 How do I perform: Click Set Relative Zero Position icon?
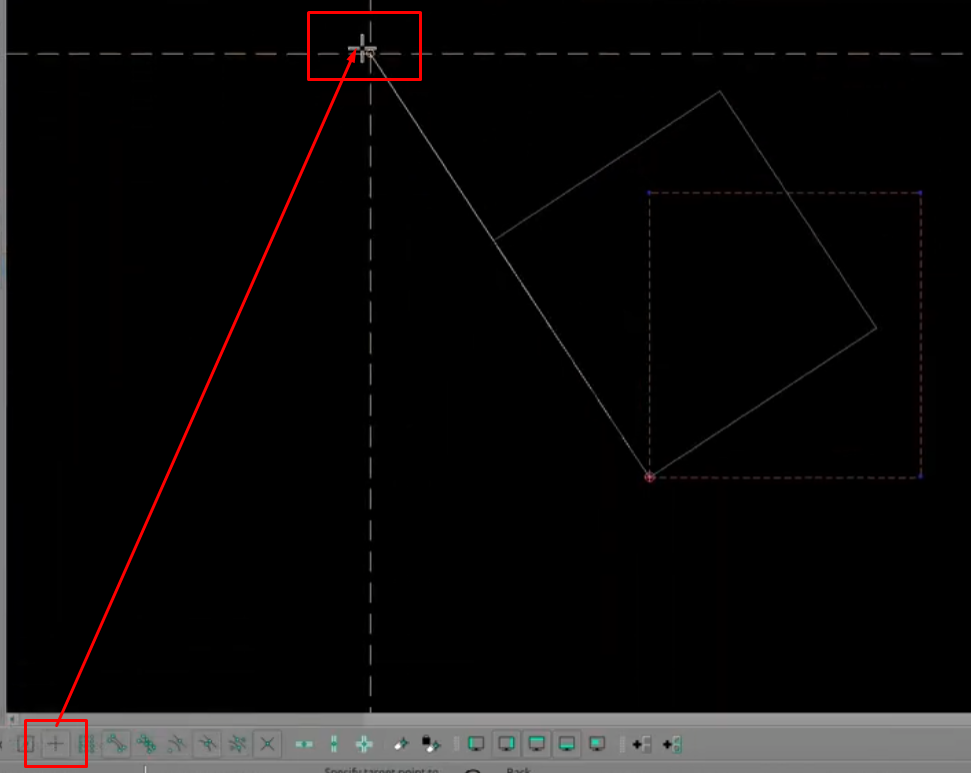tap(401, 744)
